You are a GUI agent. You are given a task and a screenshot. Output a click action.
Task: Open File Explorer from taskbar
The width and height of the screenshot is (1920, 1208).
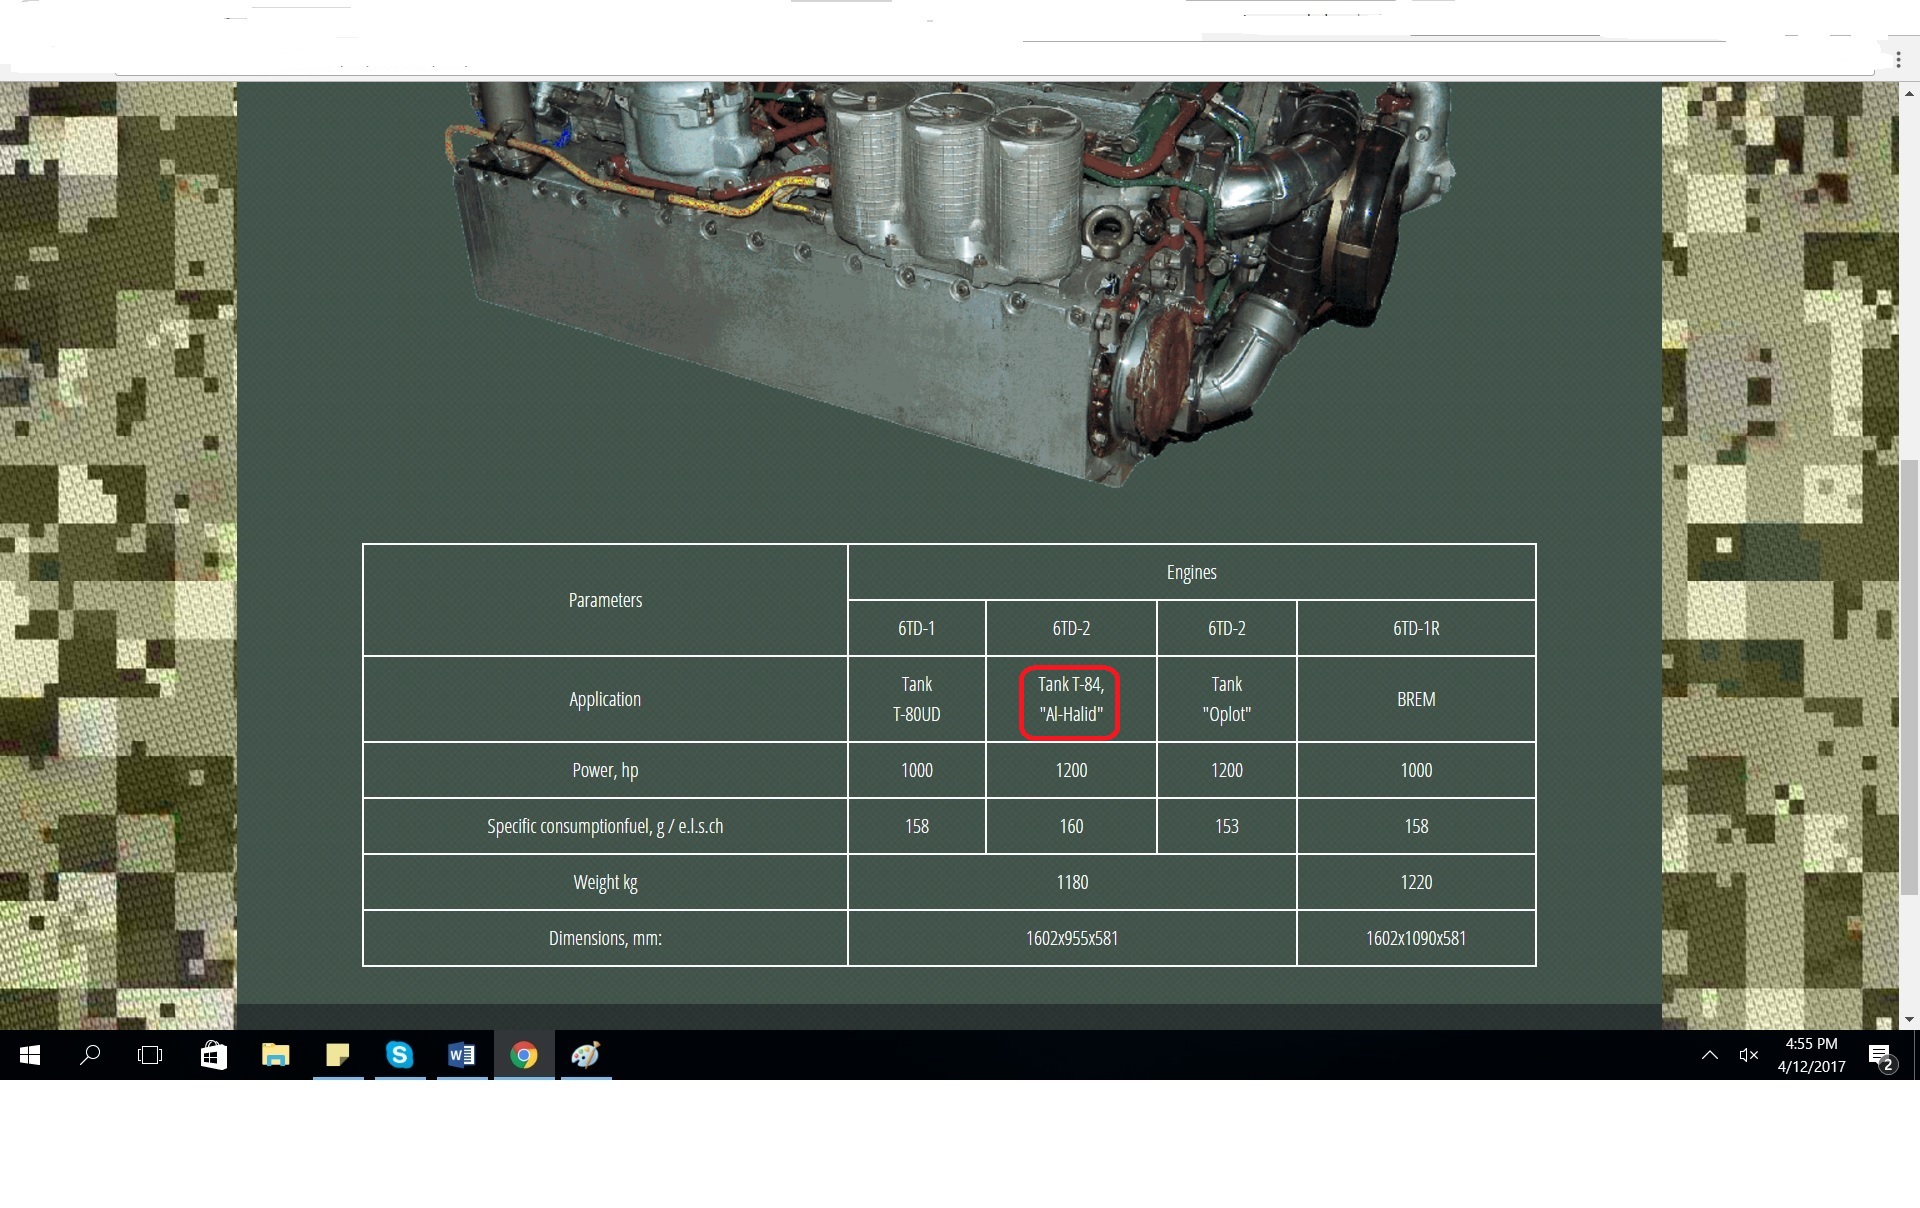[276, 1055]
